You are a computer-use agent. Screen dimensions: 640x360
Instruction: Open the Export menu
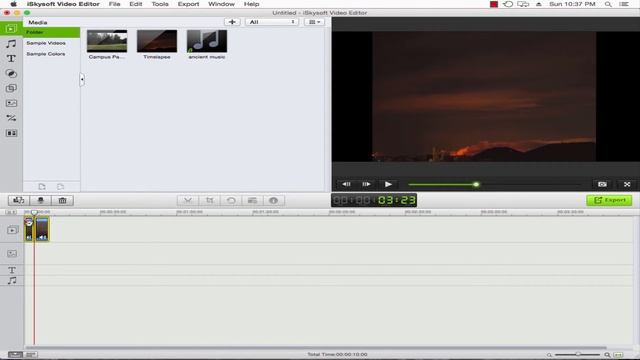[x=188, y=4]
